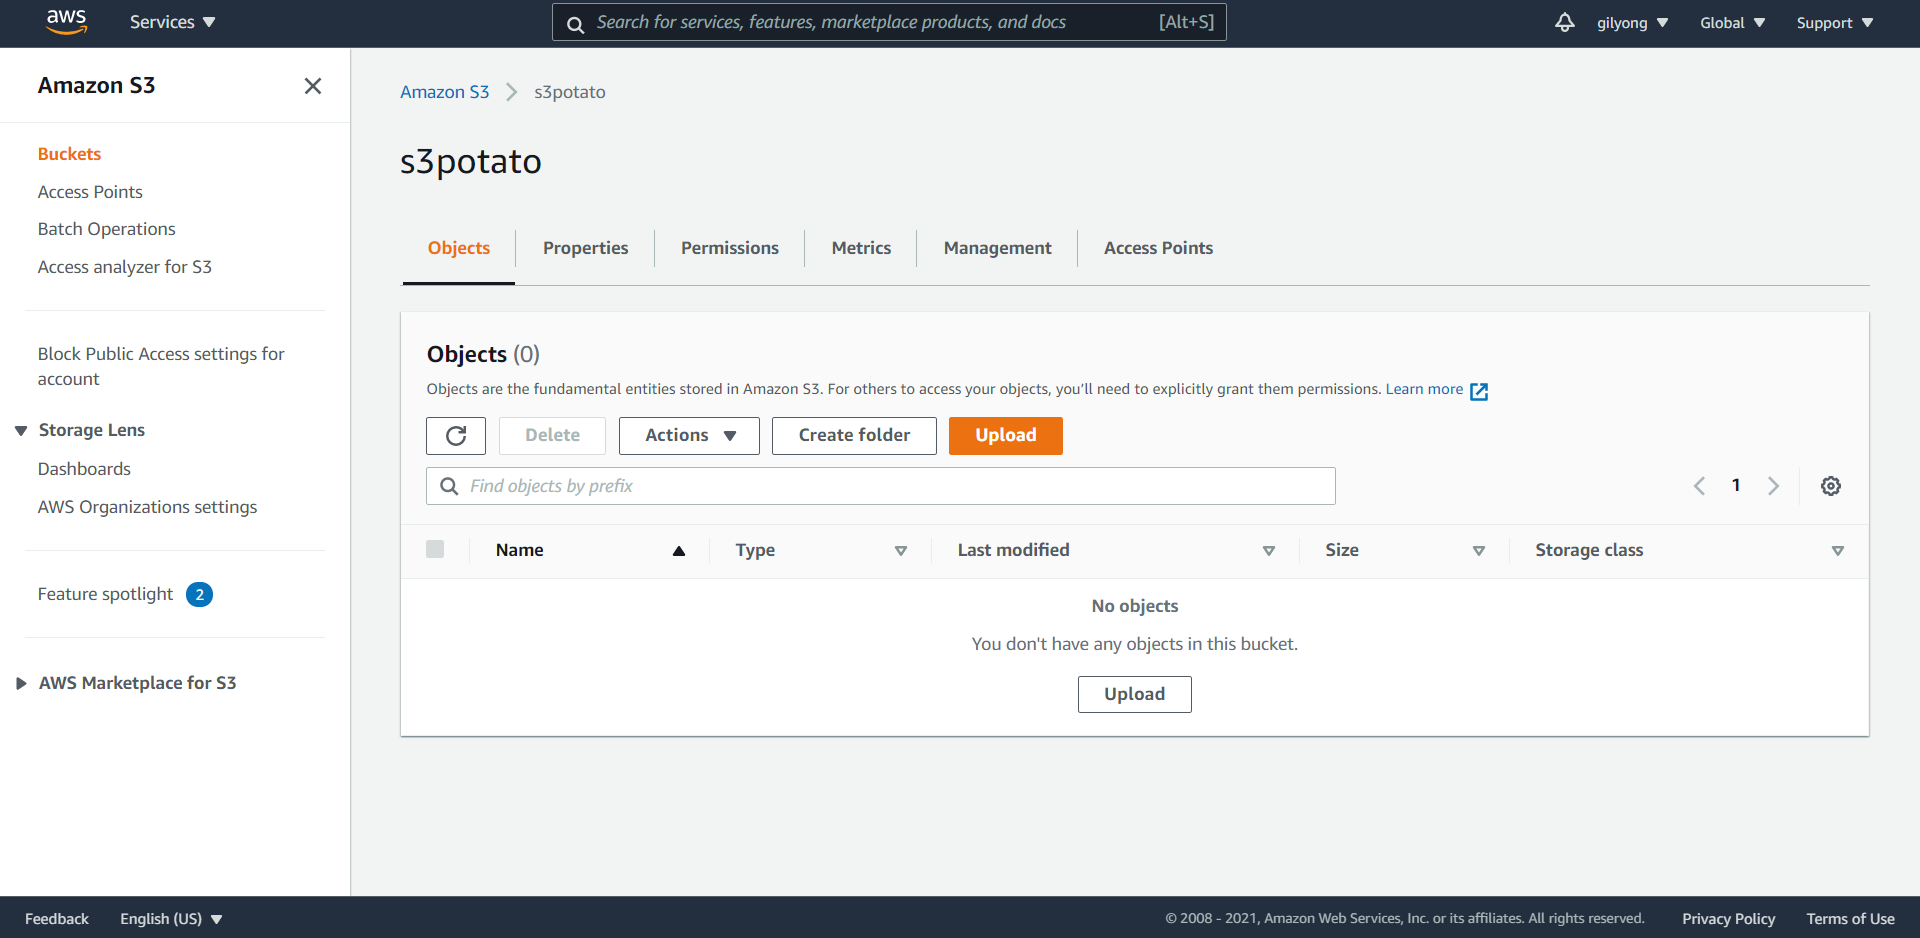The image size is (1920, 938).
Task: Click the AWS logo home icon
Action: pos(66,22)
